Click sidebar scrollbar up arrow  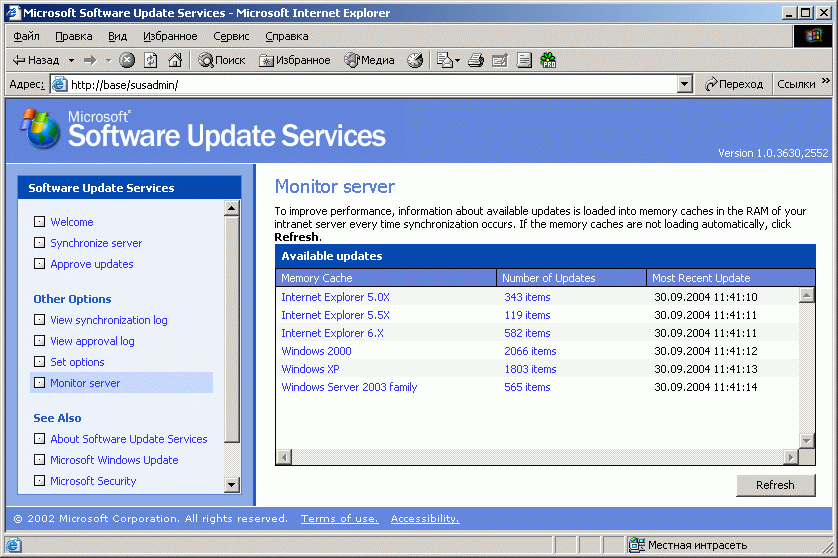pos(231,208)
